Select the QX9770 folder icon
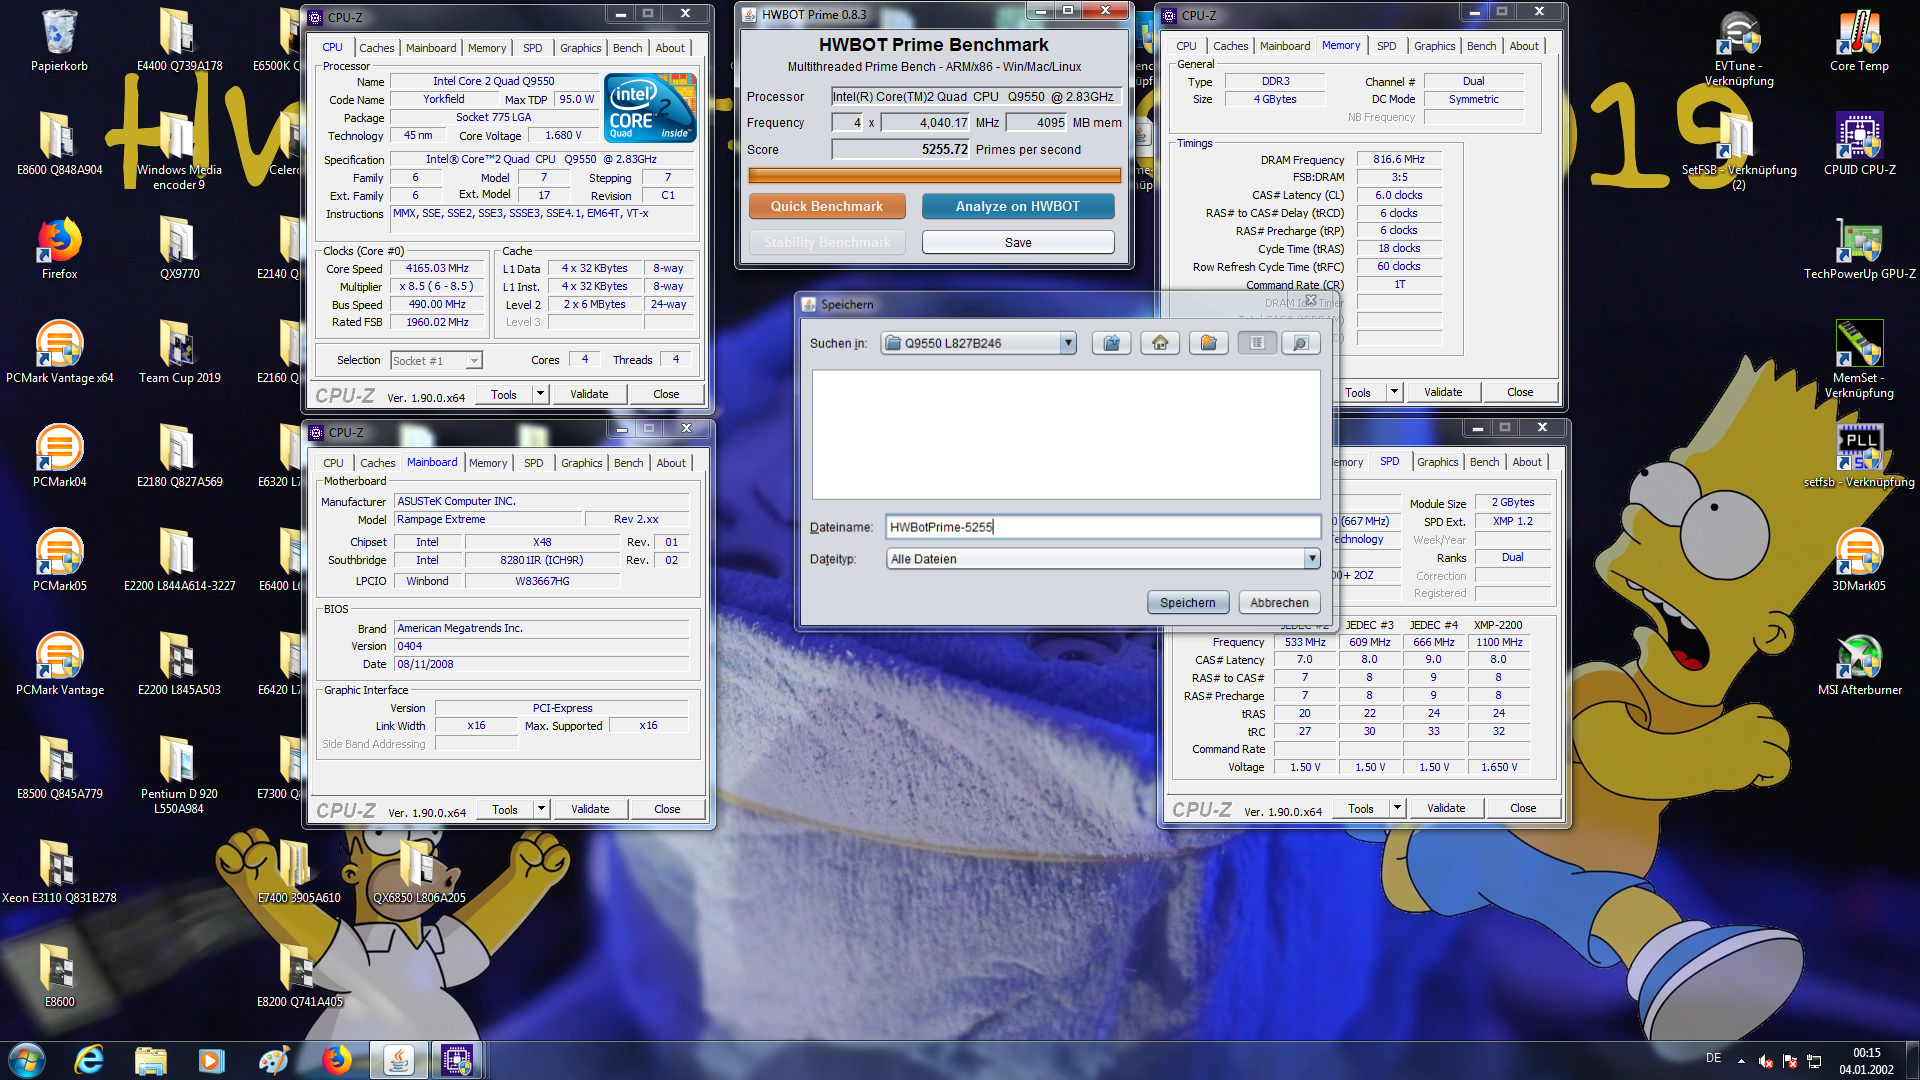This screenshot has height=1080, width=1920. pos(179,248)
